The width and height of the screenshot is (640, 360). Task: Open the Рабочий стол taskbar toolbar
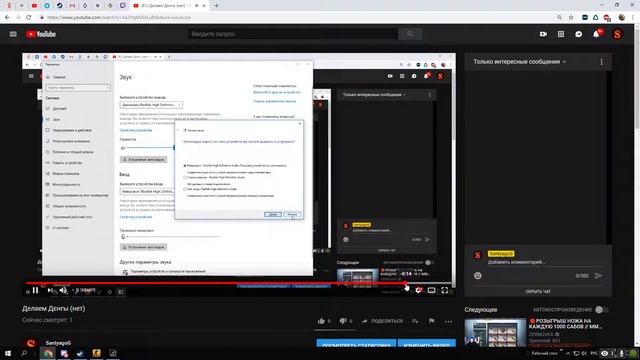[x=544, y=353]
